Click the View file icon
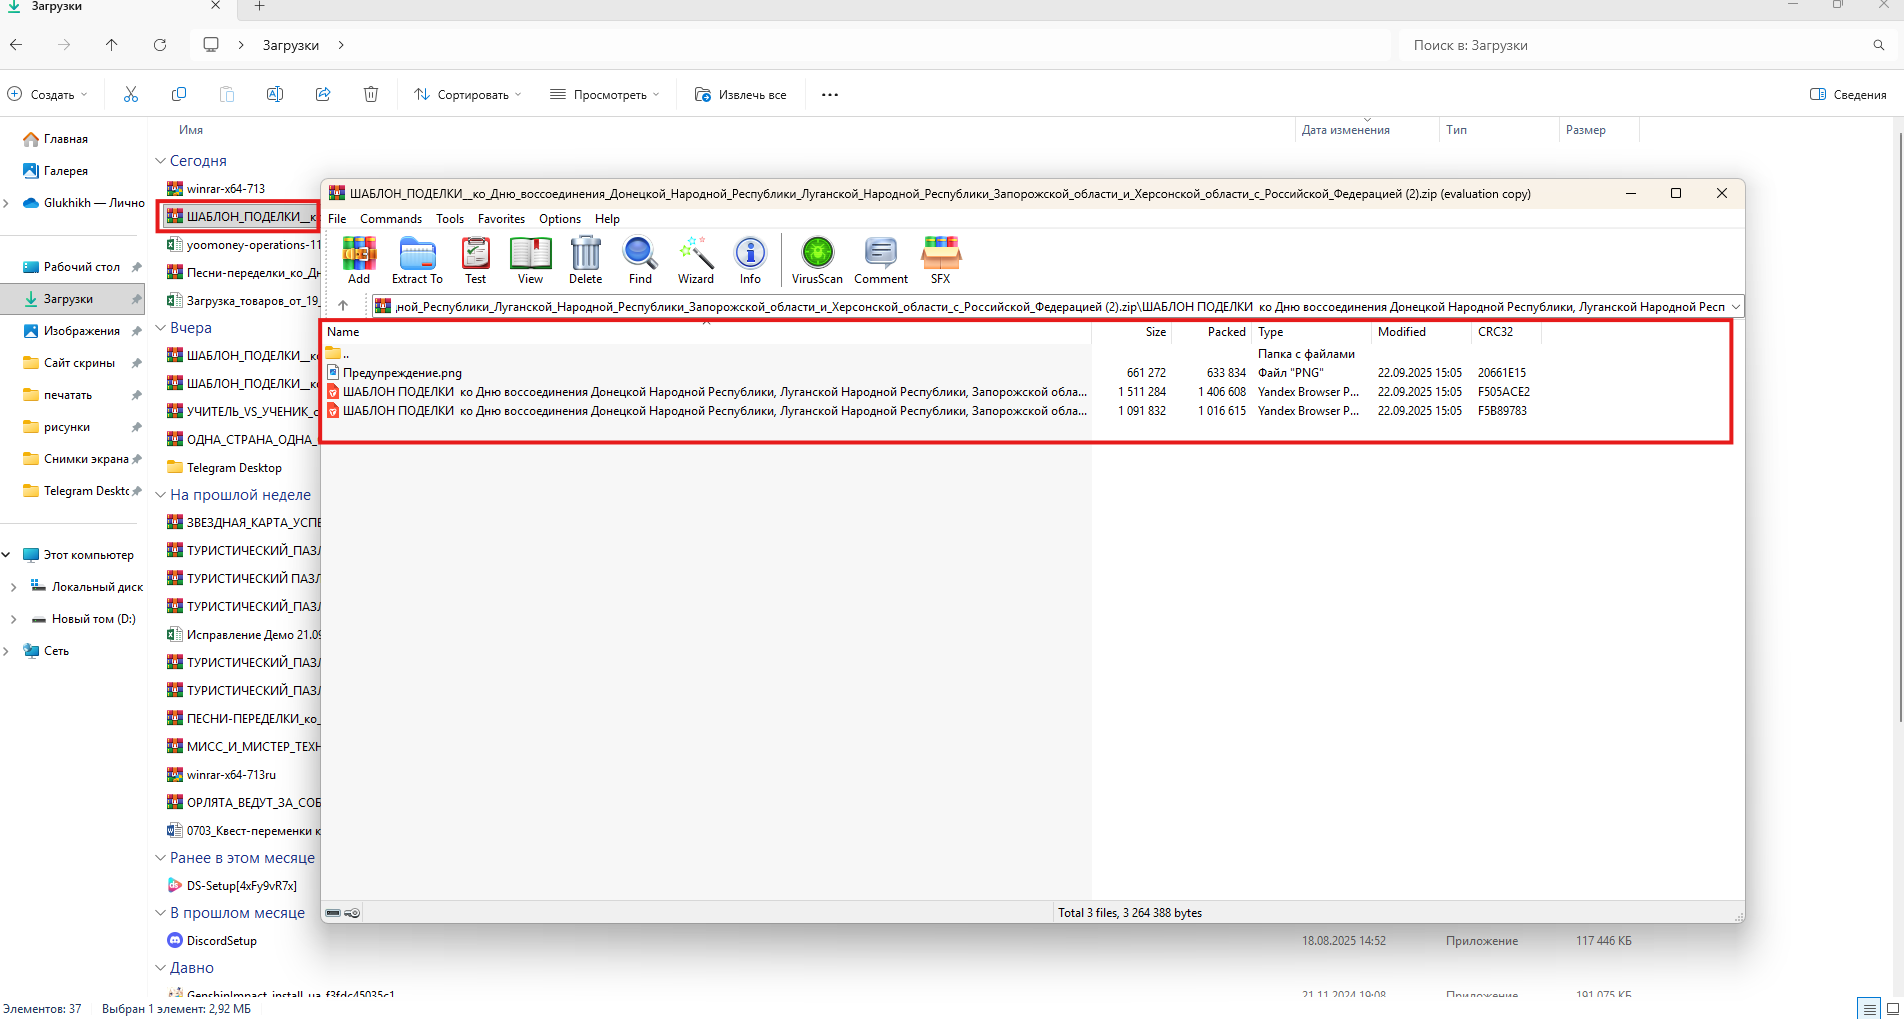This screenshot has height=1019, width=1904. 530,260
